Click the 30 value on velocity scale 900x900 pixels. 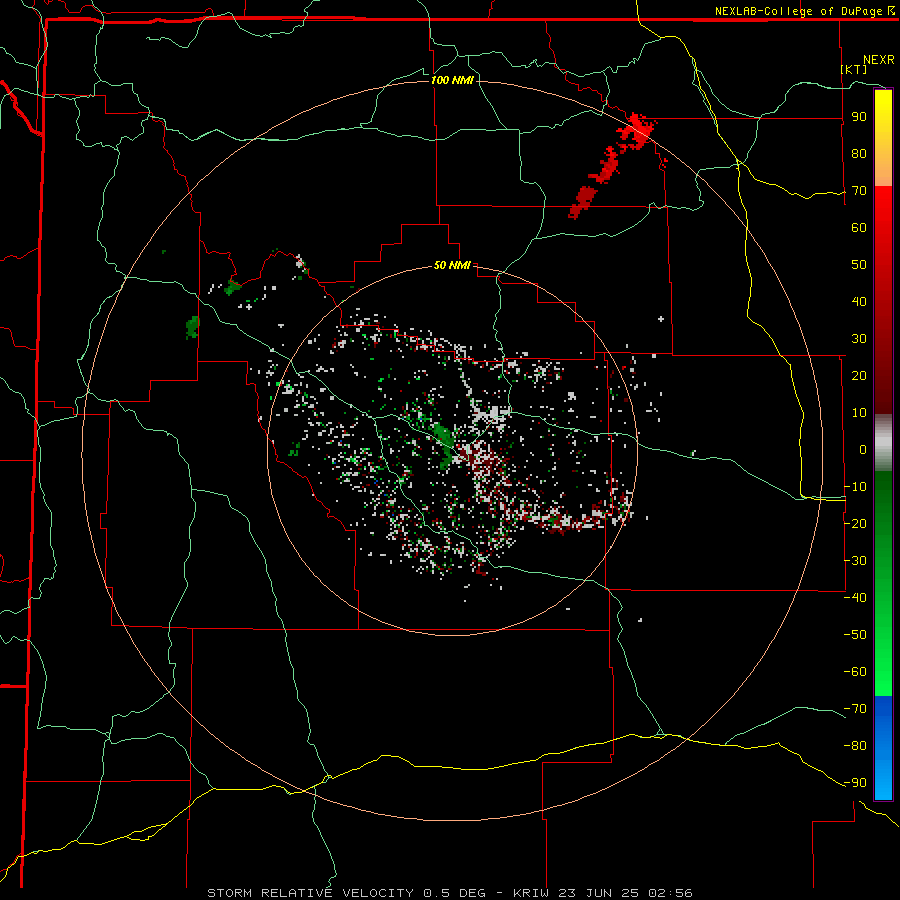(x=859, y=339)
